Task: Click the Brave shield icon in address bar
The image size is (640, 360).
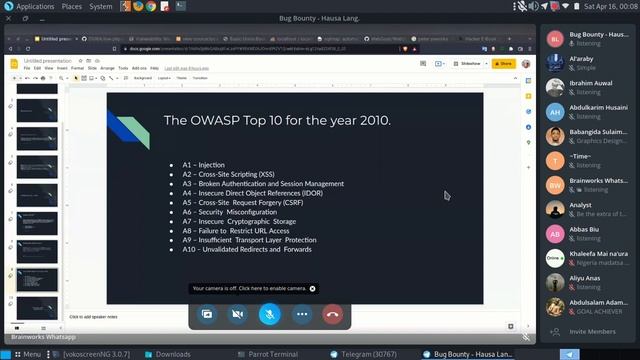Action: [405, 49]
